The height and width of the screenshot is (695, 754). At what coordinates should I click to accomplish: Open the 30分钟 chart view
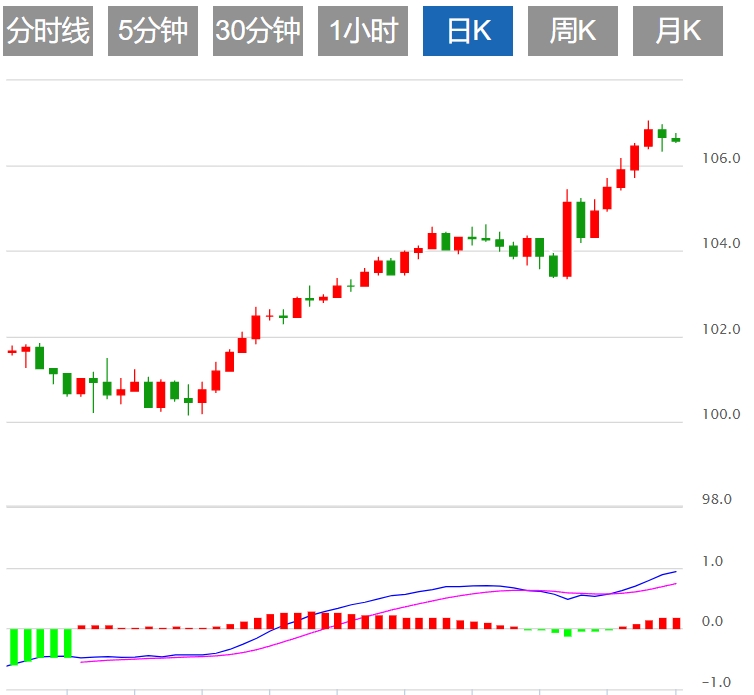[258, 31]
